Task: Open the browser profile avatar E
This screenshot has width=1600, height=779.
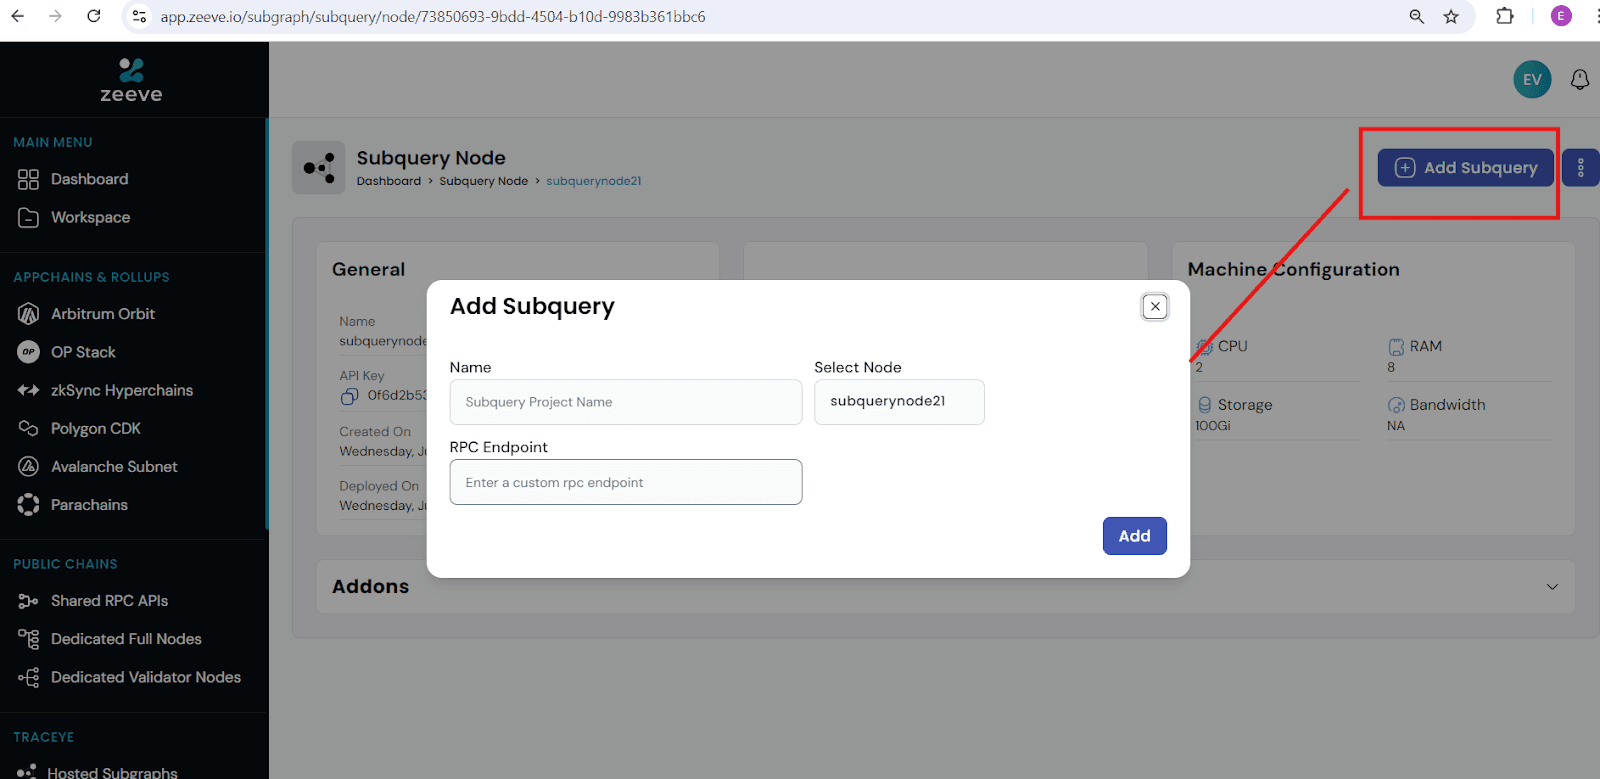Action: (x=1561, y=16)
